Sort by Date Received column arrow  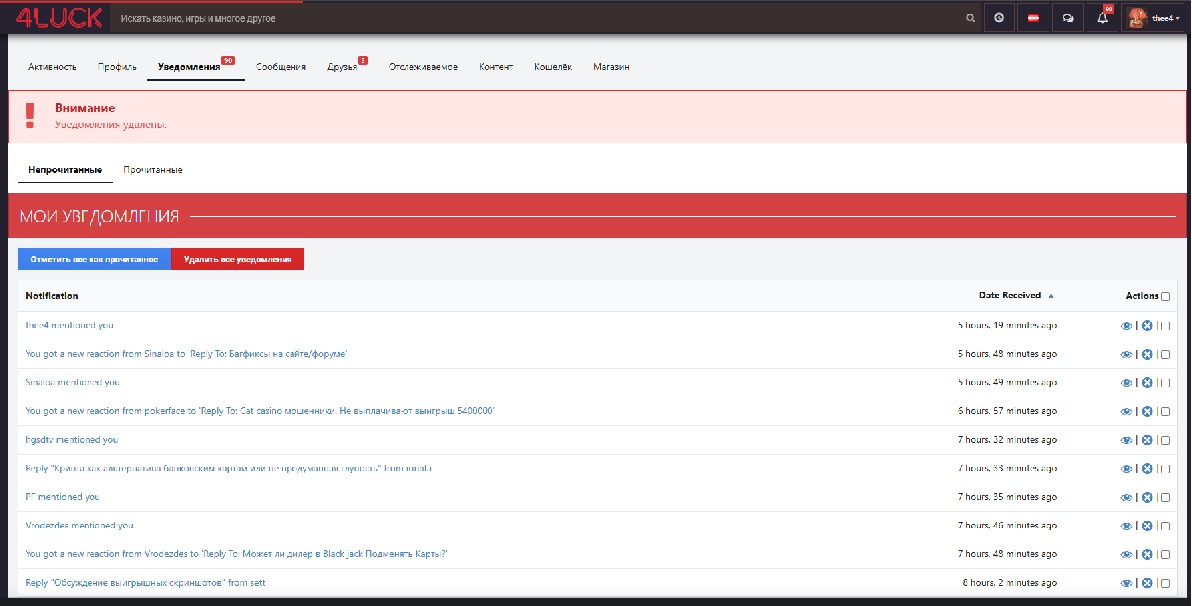click(1051, 296)
